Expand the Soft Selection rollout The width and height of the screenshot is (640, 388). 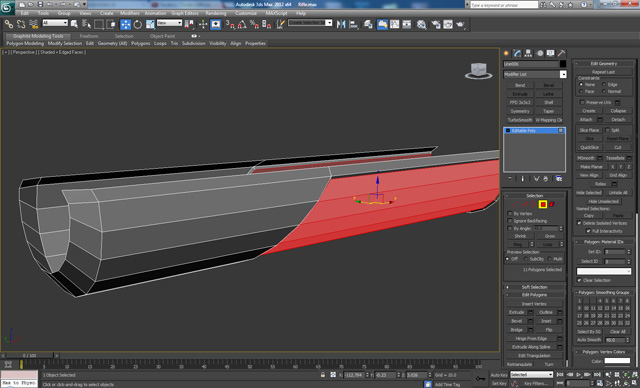click(535, 287)
